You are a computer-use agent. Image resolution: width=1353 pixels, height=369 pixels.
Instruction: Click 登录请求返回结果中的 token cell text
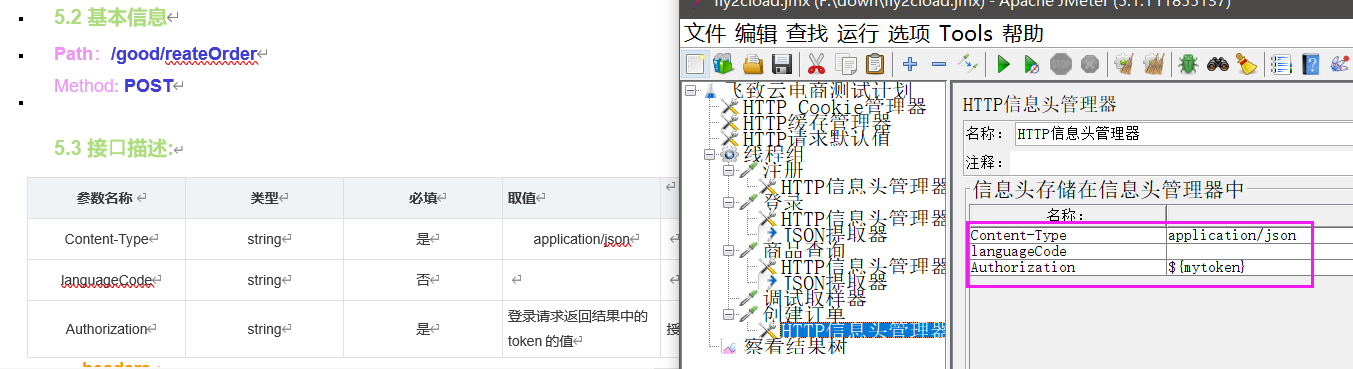[x=578, y=329]
